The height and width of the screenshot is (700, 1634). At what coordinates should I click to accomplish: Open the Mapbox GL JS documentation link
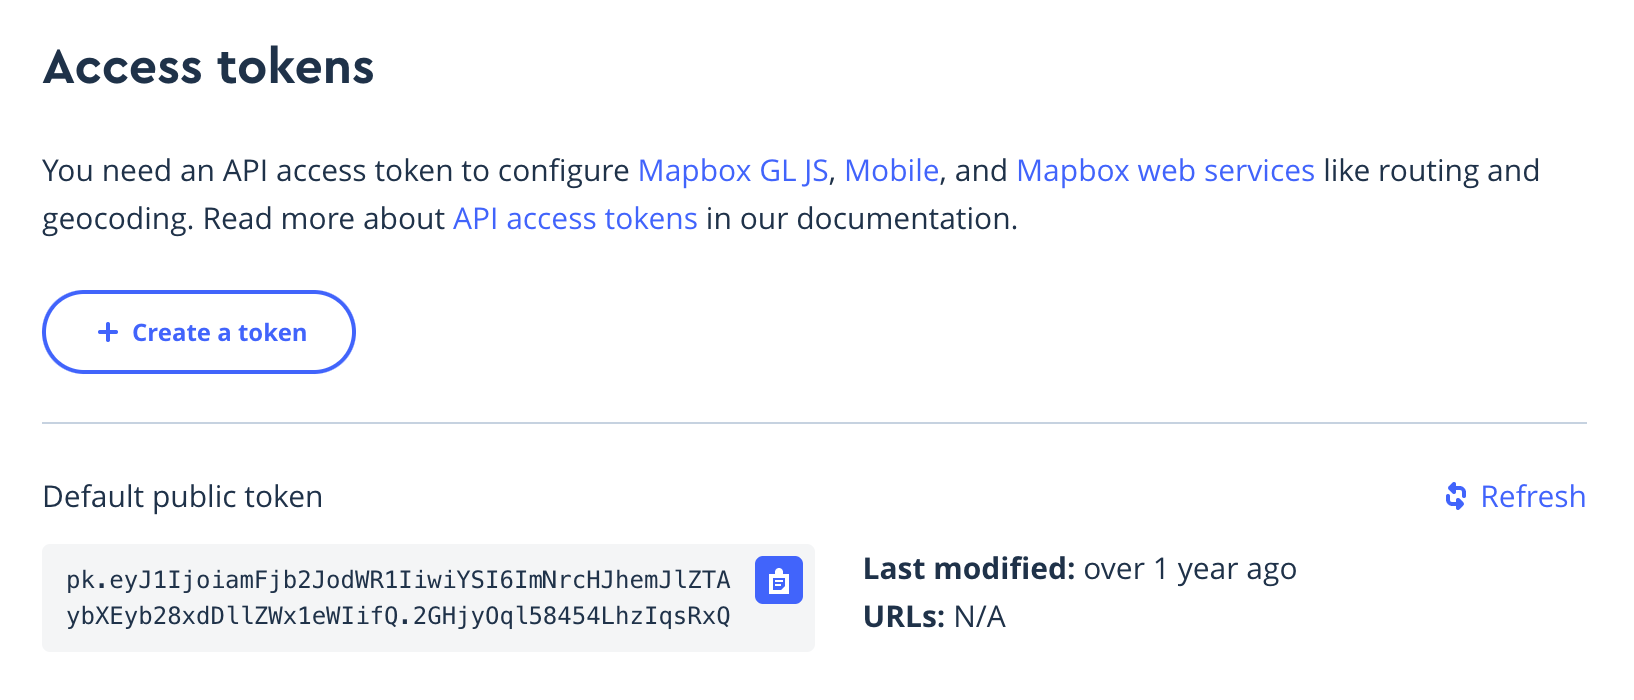point(731,170)
